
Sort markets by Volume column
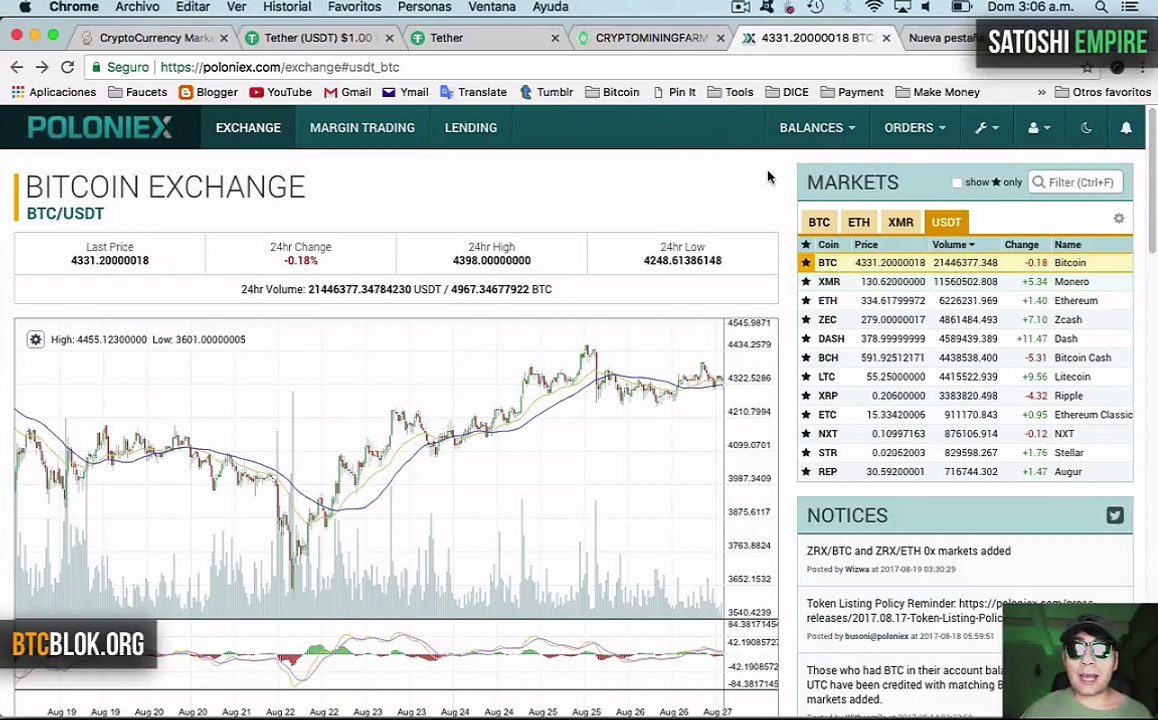coord(953,244)
